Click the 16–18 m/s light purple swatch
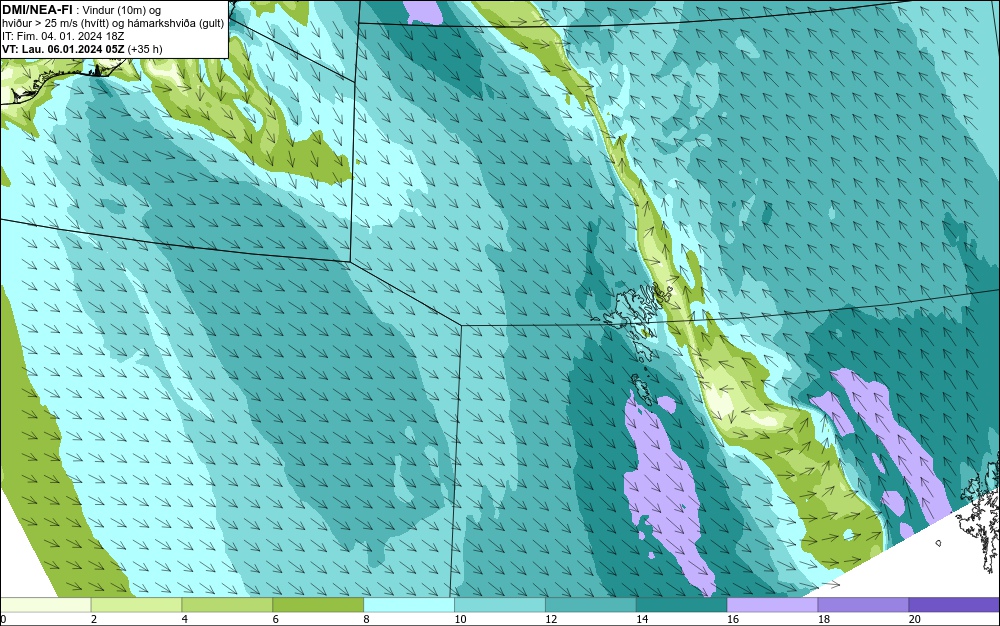 tap(772, 605)
